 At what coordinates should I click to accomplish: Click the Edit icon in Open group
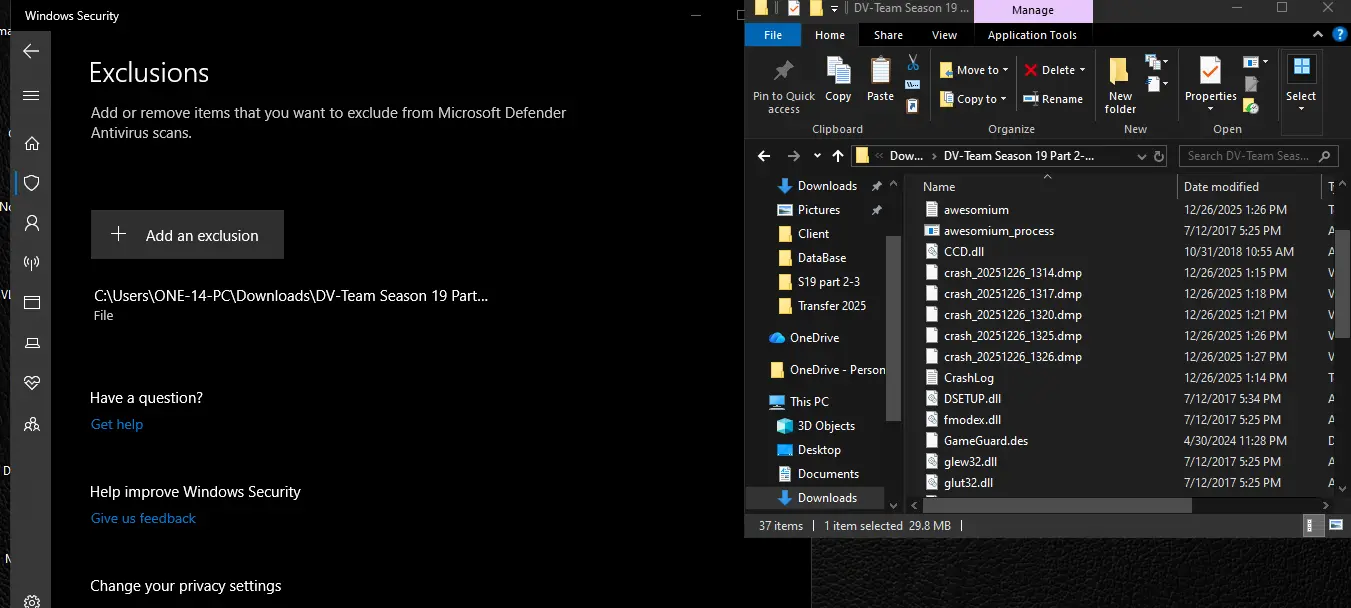pos(1250,84)
